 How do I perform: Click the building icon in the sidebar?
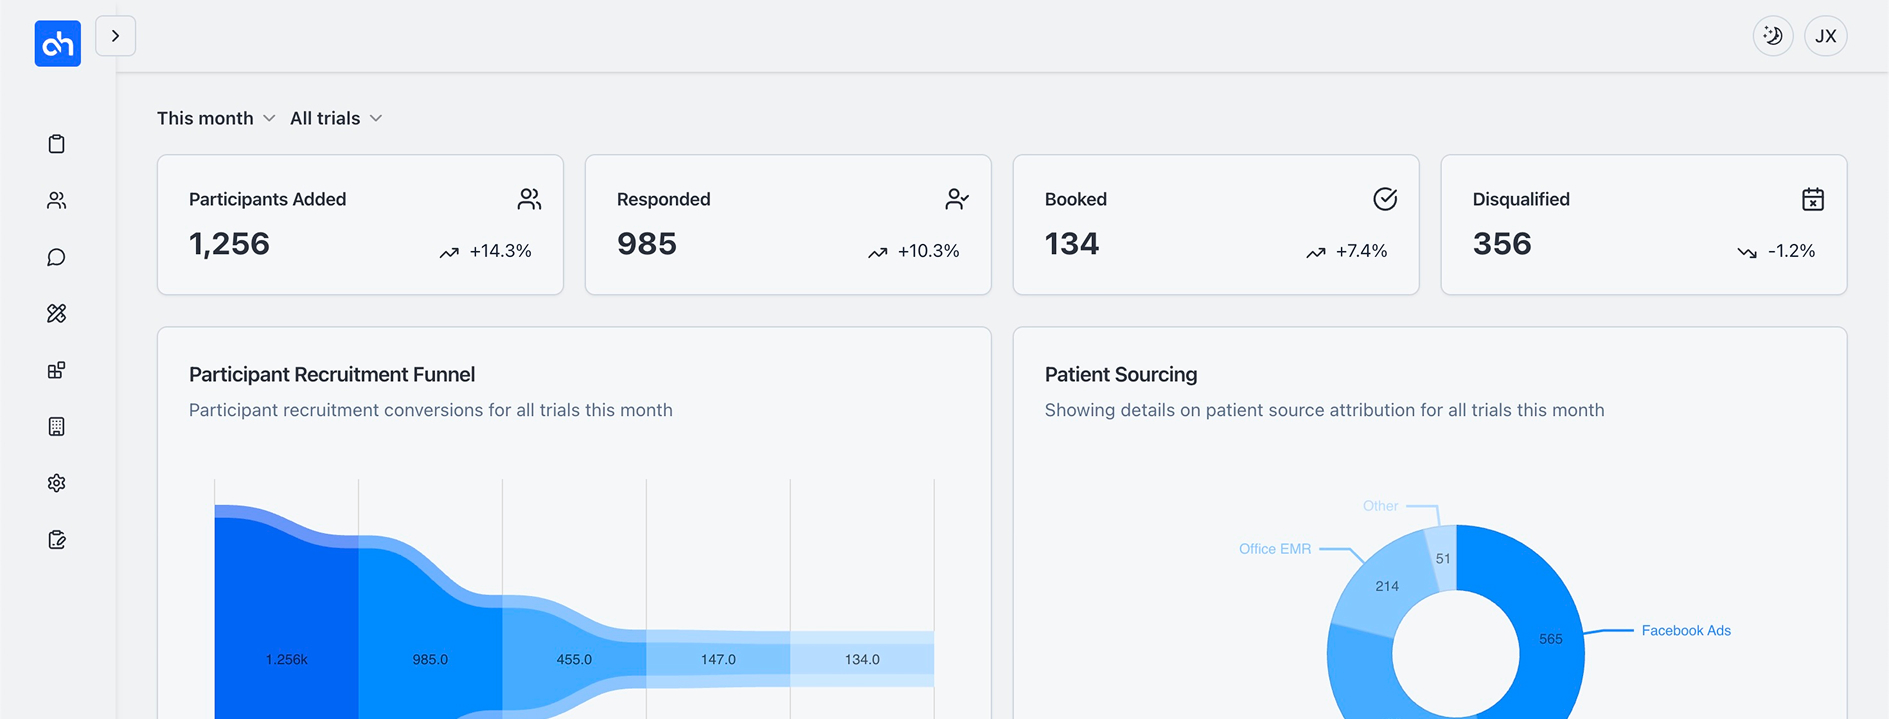[x=57, y=426]
